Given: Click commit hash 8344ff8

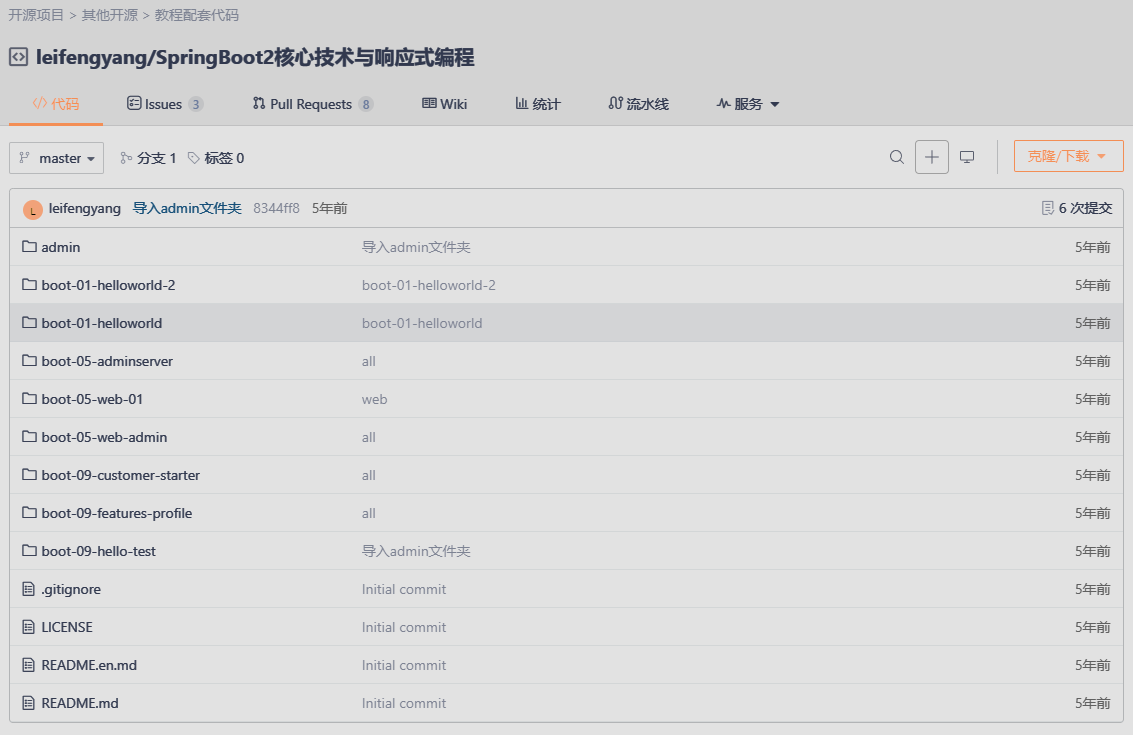Looking at the screenshot, I should (276, 208).
